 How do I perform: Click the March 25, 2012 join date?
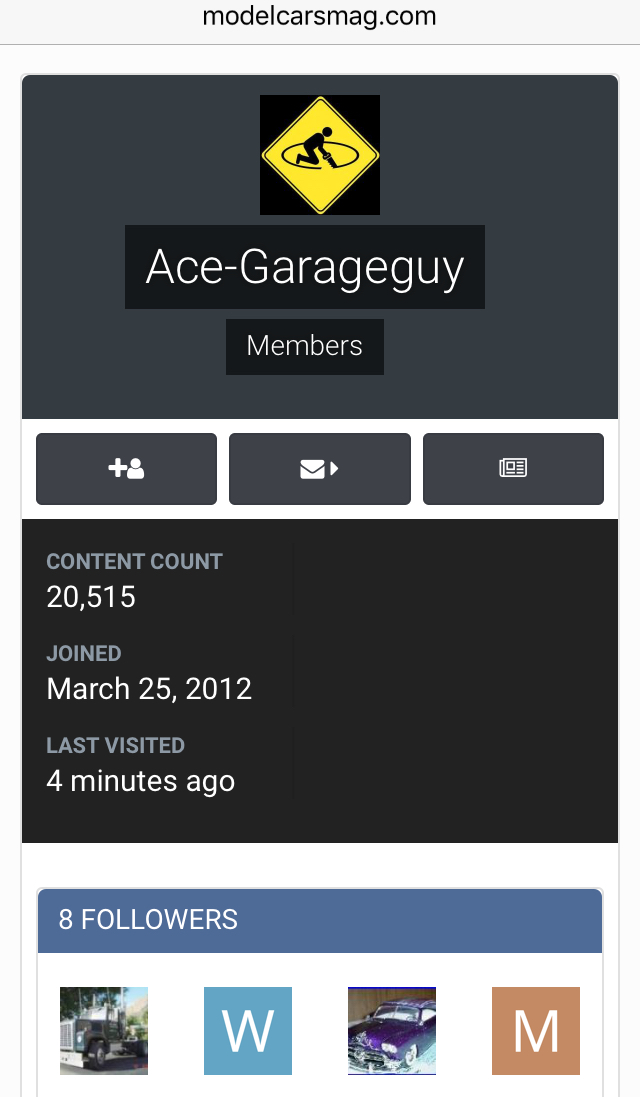tap(149, 689)
